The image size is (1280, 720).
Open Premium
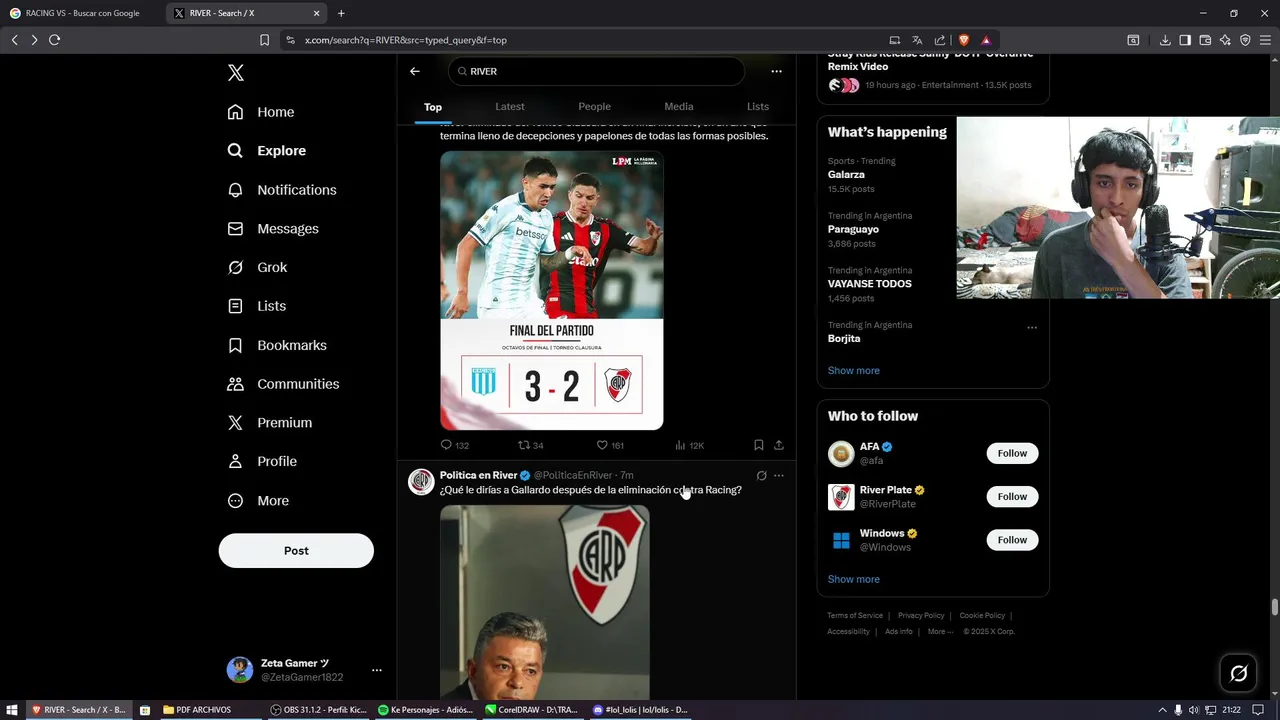tap(270, 423)
